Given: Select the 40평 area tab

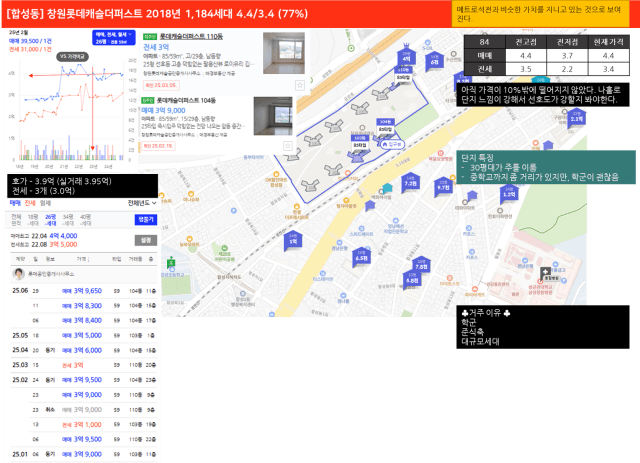Looking at the screenshot, I should [85, 220].
